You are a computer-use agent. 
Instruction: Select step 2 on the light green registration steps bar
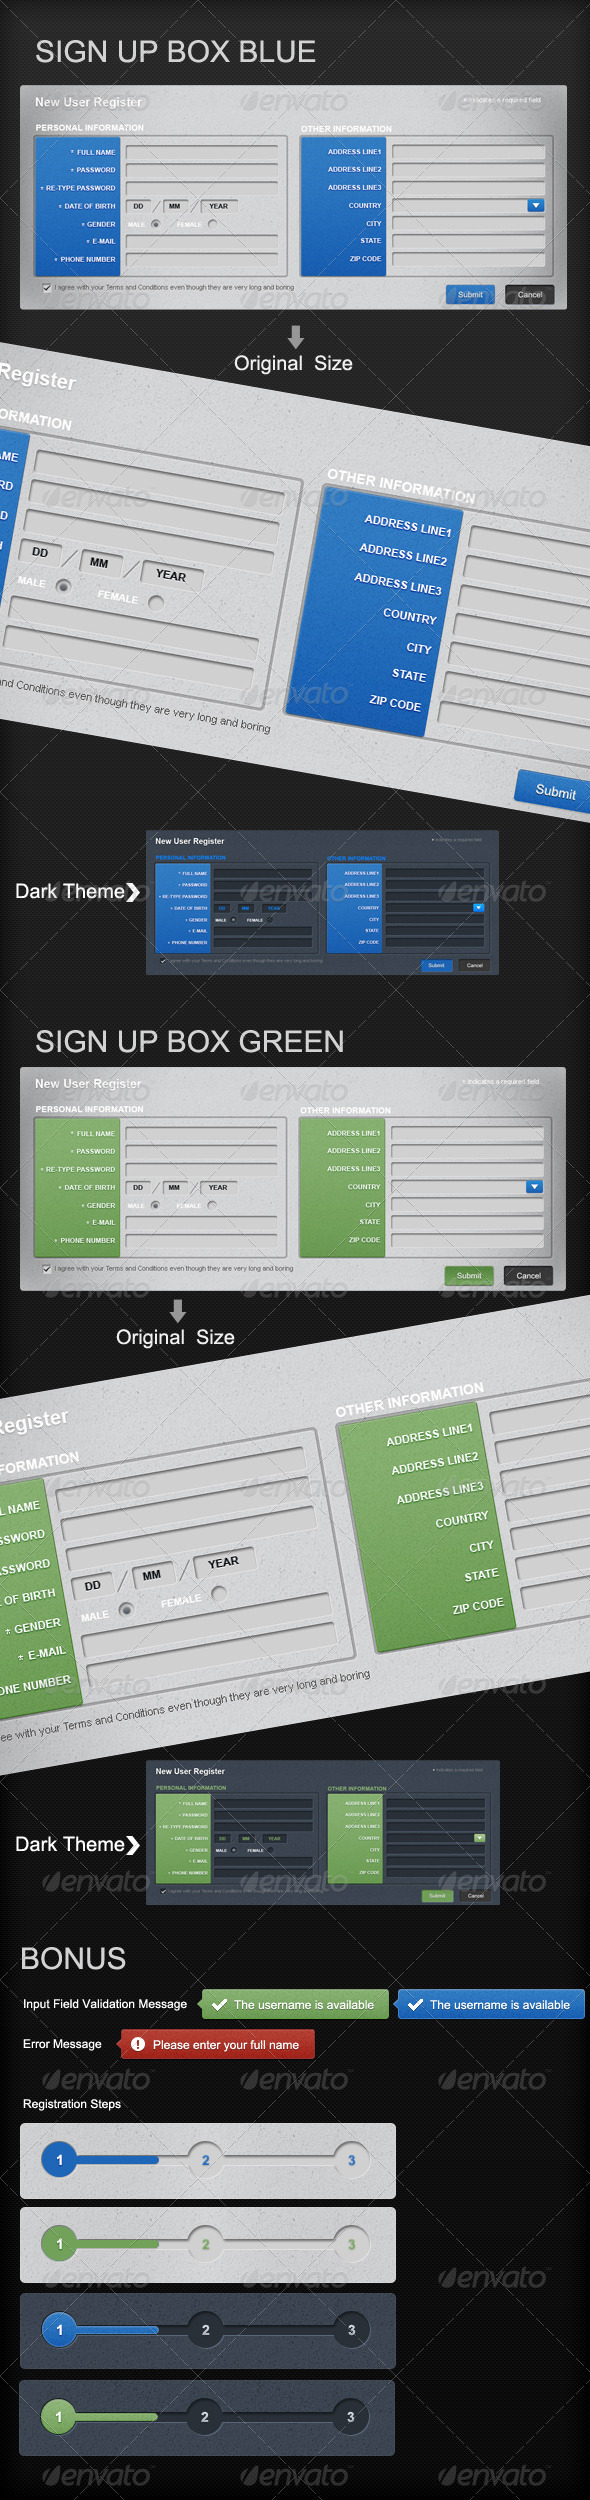tap(205, 2244)
